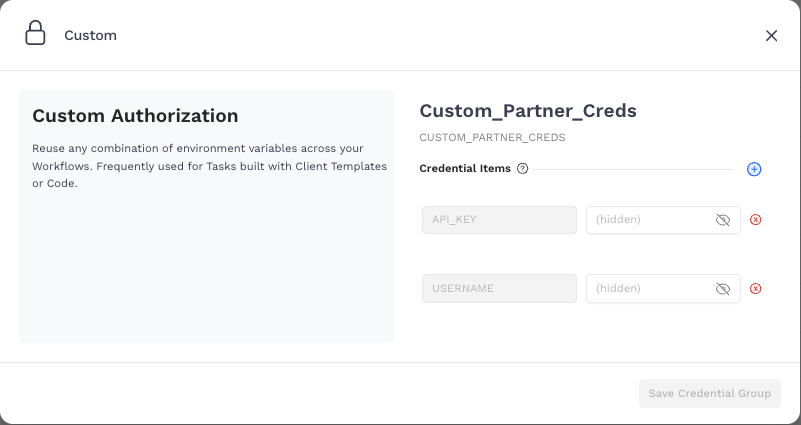This screenshot has height=425, width=801.
Task: Click the Custom Authorization heading
Action: pos(135,116)
